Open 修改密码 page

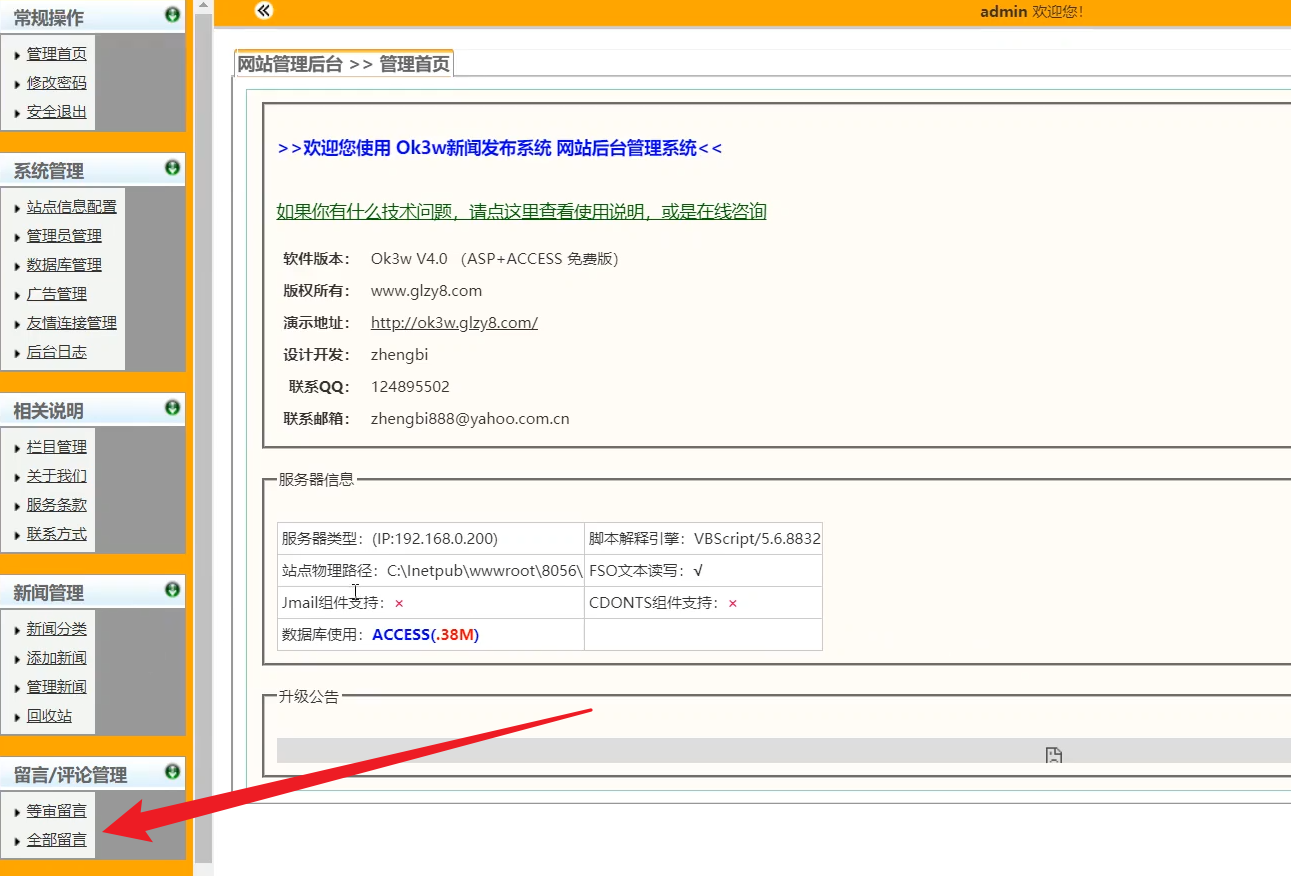(x=56, y=83)
